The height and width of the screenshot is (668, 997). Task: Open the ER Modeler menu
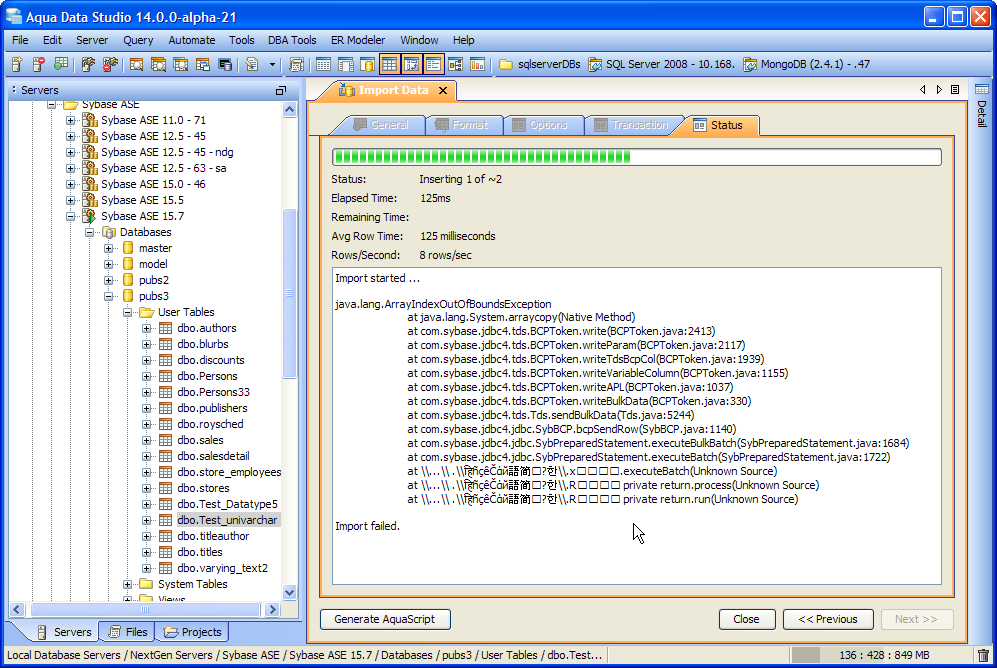click(x=358, y=40)
